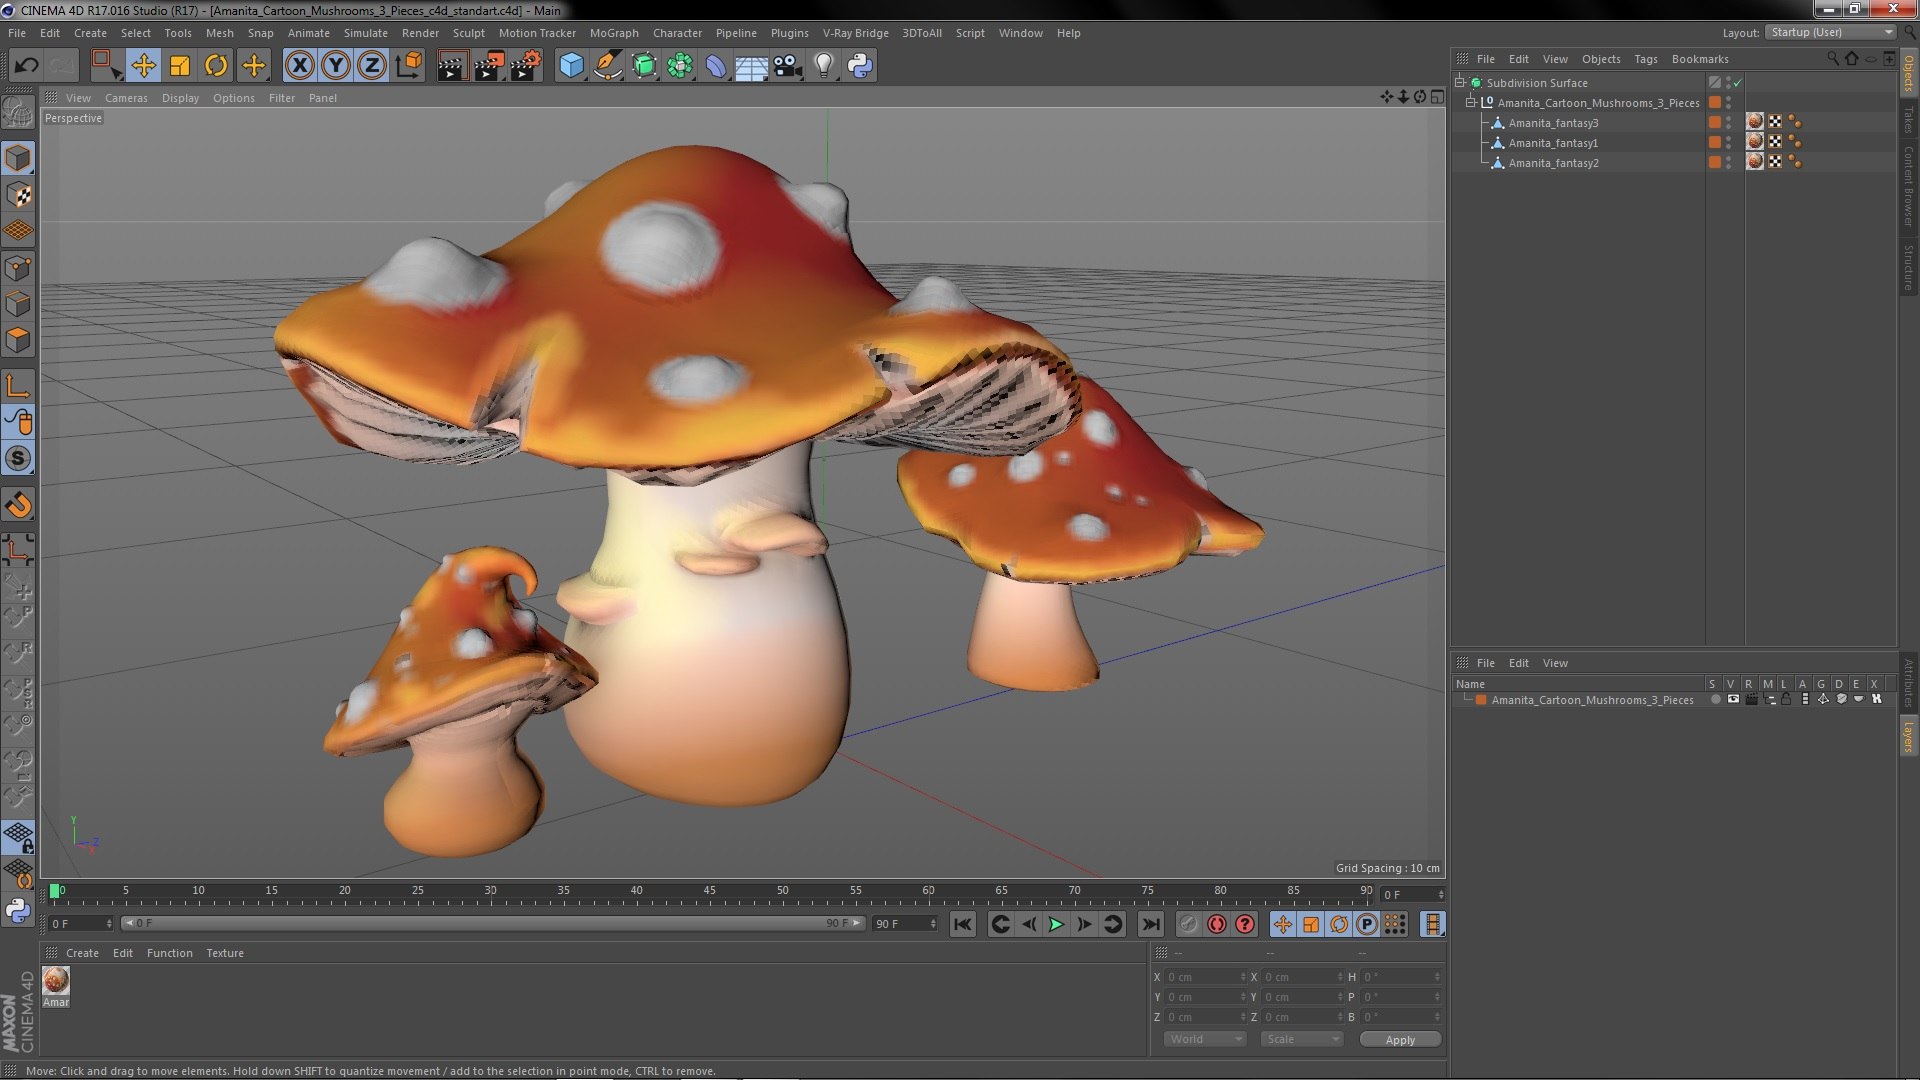This screenshot has width=1920, height=1080.
Task: Click the Light bulb icon
Action: [x=823, y=66]
